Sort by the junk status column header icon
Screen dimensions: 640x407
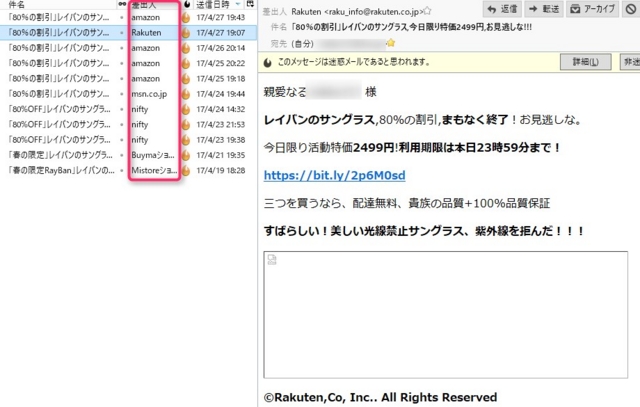pyautogui.click(x=187, y=4)
